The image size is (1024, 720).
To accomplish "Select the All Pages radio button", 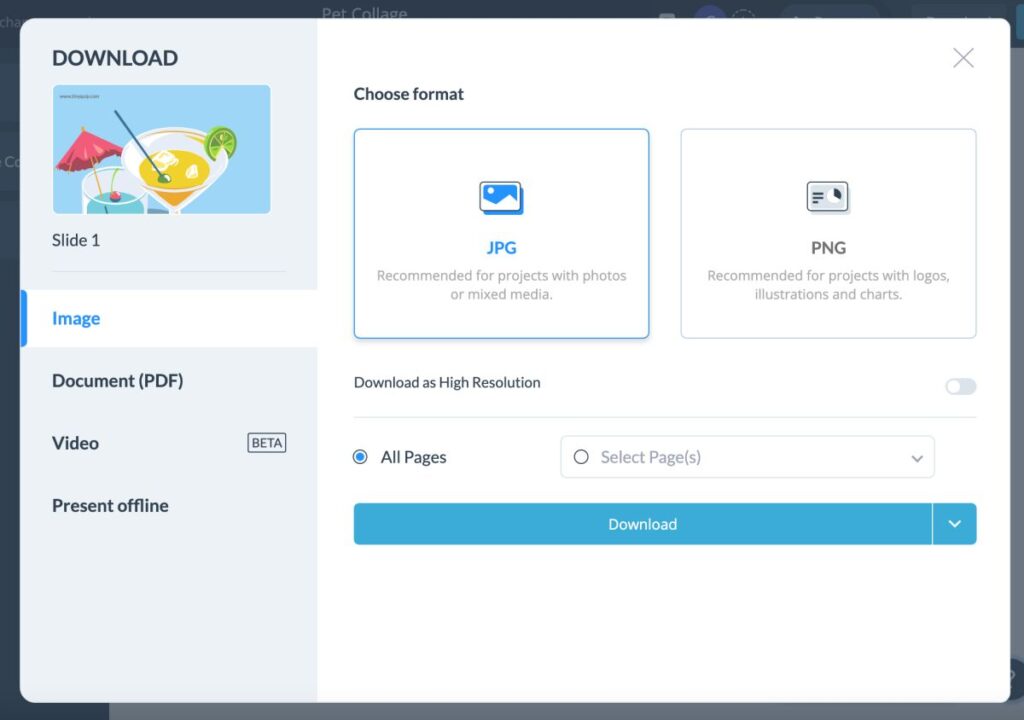I will click(x=361, y=457).
